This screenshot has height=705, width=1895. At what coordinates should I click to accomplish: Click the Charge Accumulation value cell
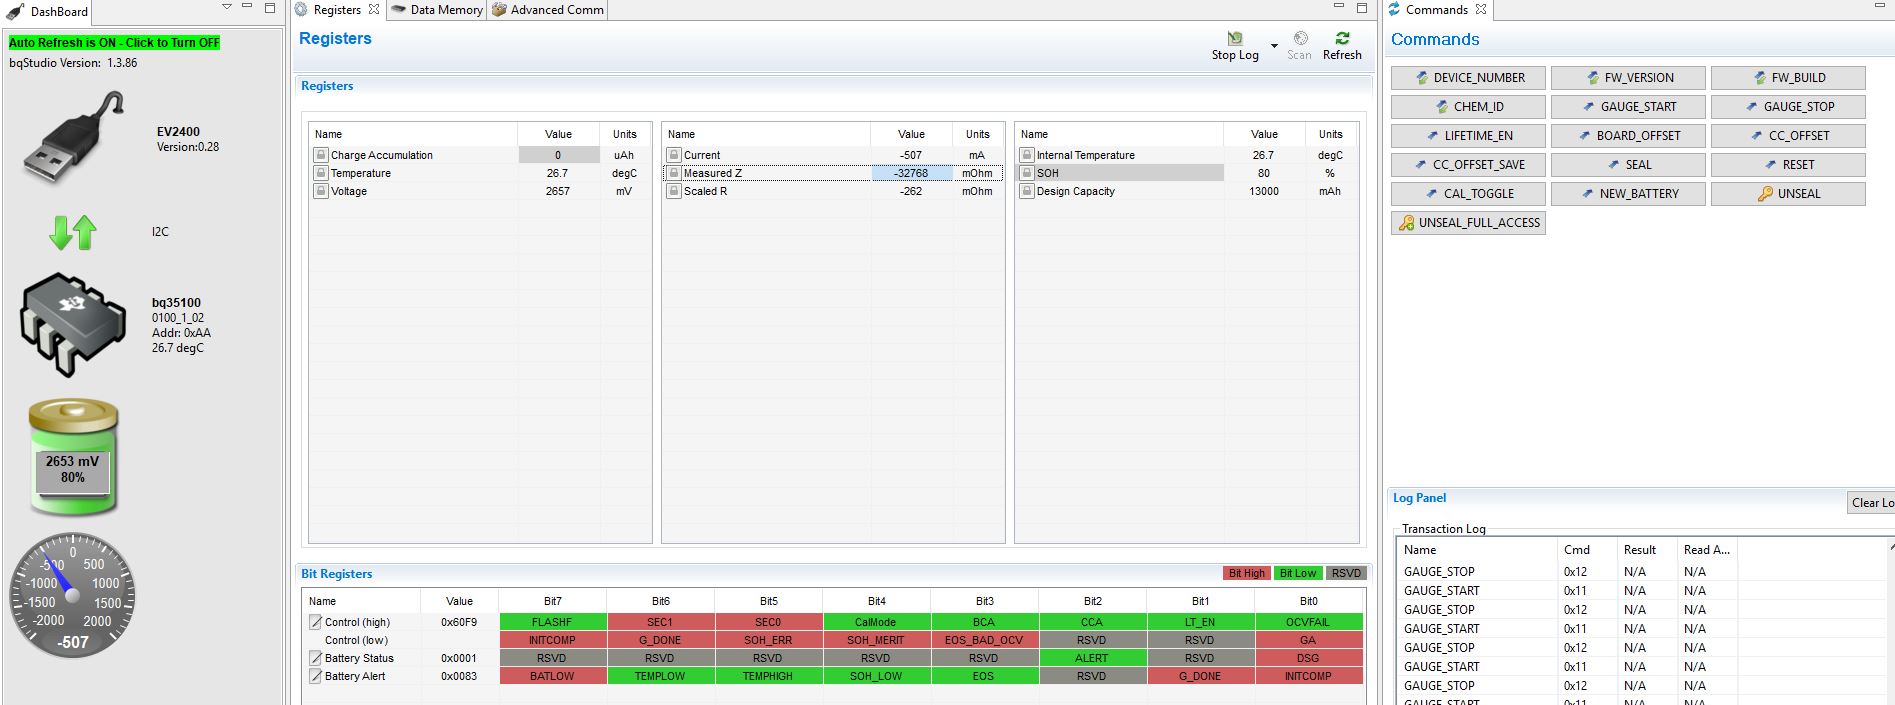click(558, 155)
